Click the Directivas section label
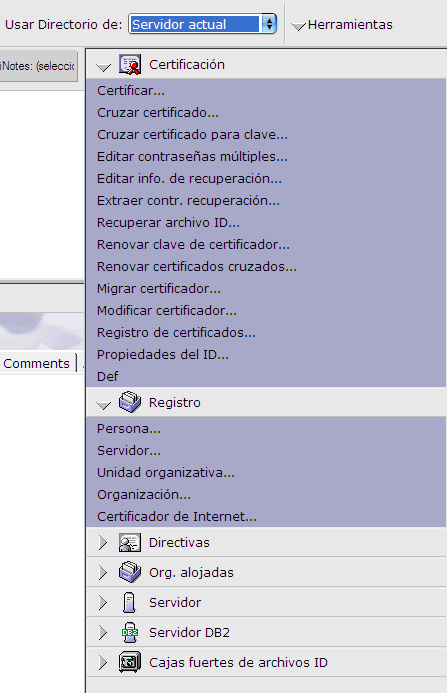 tap(179, 542)
